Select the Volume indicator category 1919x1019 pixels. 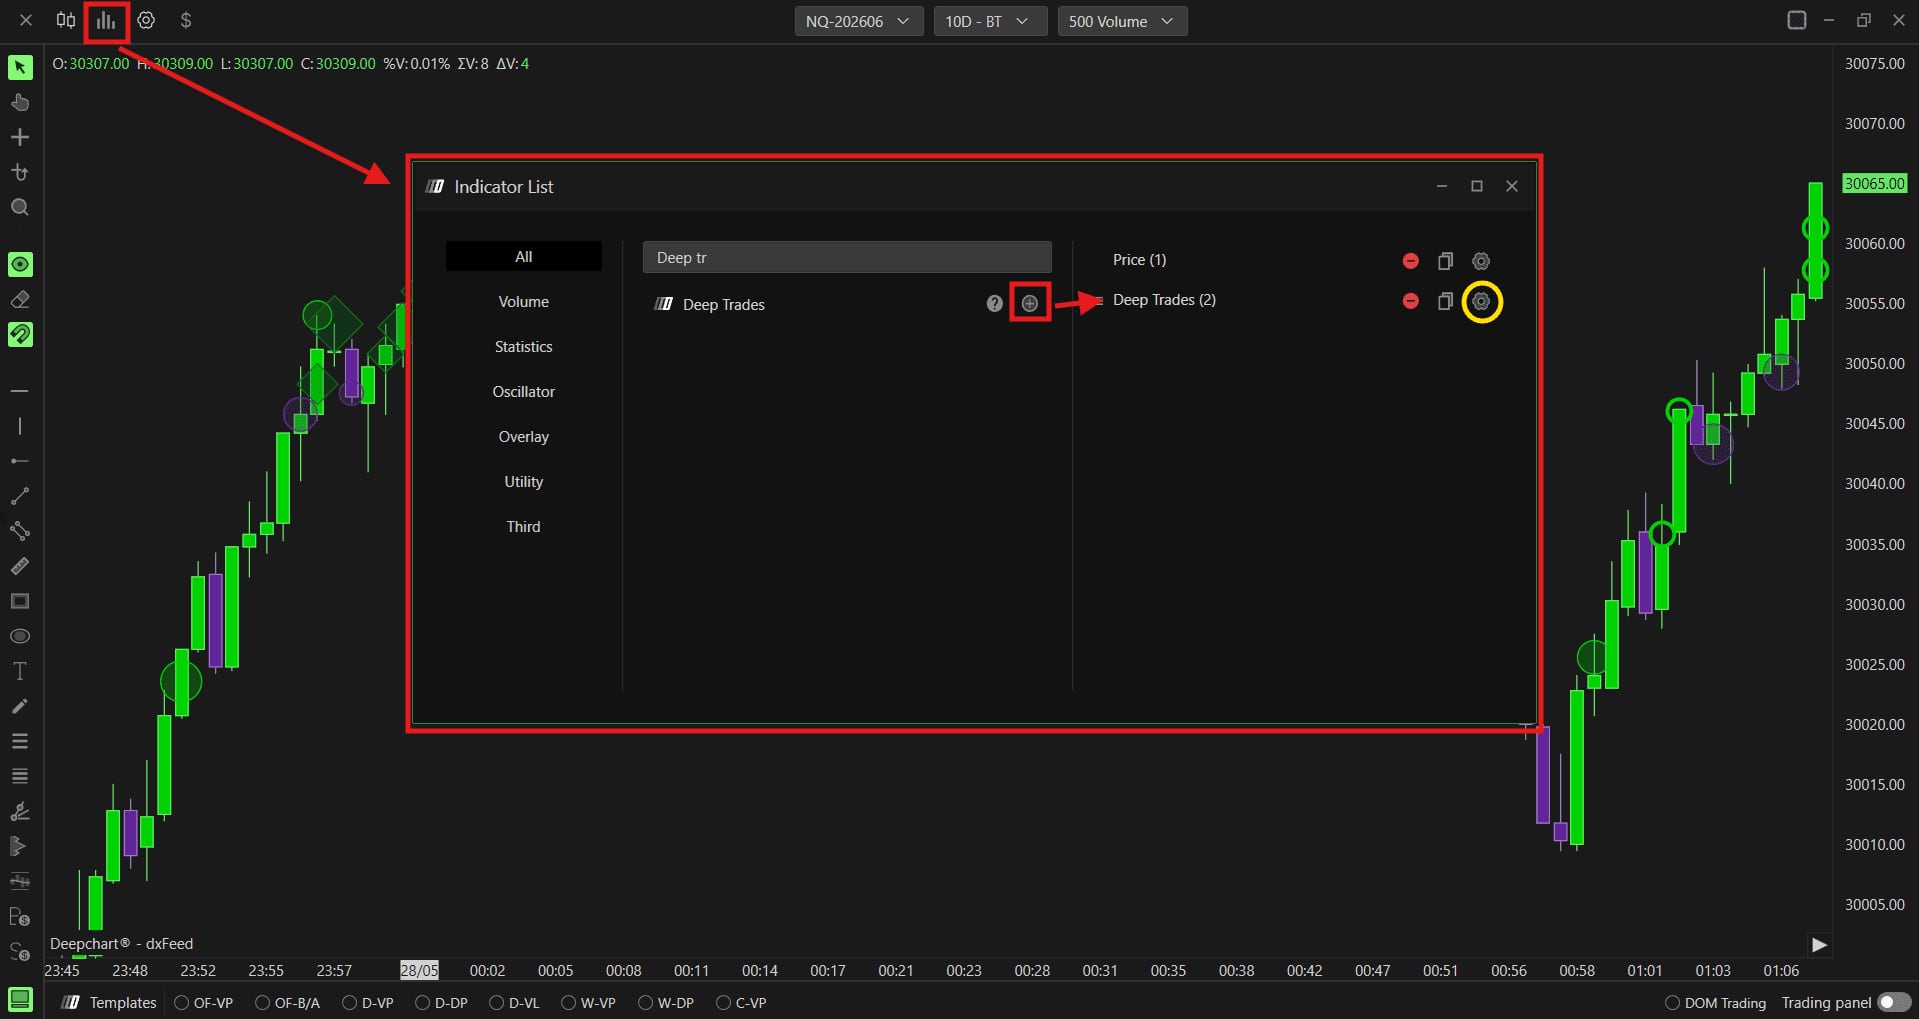pyautogui.click(x=524, y=302)
